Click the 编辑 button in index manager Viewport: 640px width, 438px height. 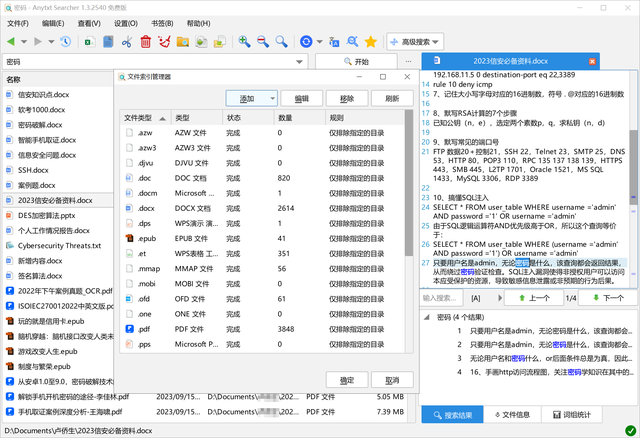tap(302, 98)
